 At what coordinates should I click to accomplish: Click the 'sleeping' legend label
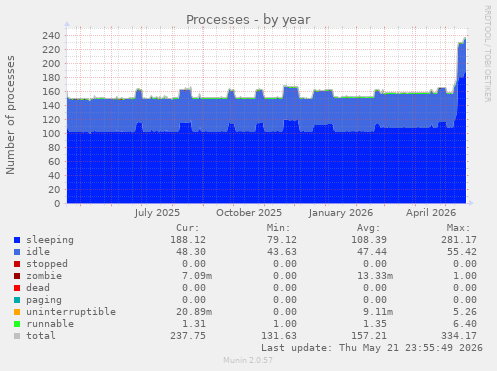50,240
